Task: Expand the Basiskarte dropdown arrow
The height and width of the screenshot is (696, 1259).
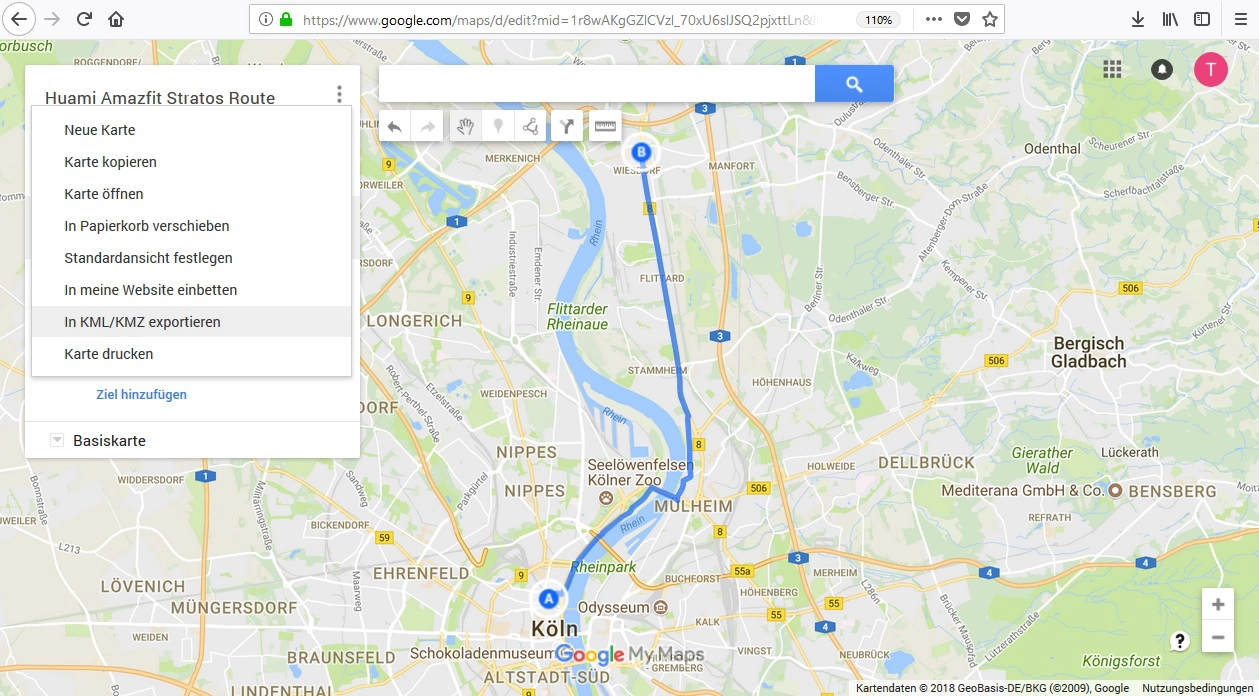Action: tap(56, 440)
